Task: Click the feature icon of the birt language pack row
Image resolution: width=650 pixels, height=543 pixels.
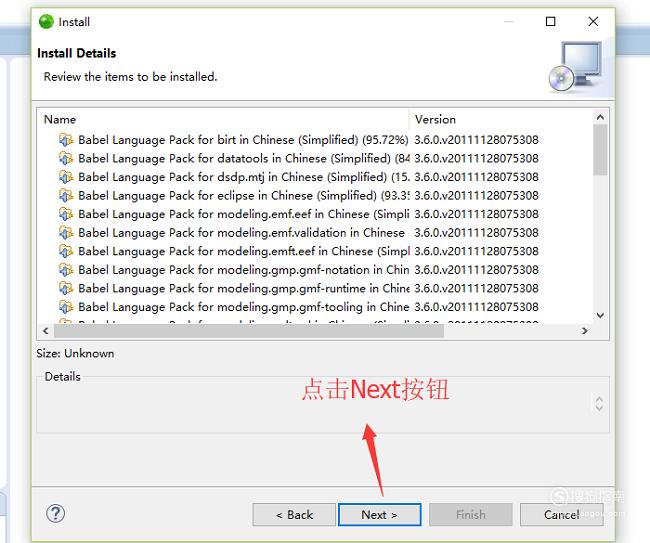Action: point(66,140)
